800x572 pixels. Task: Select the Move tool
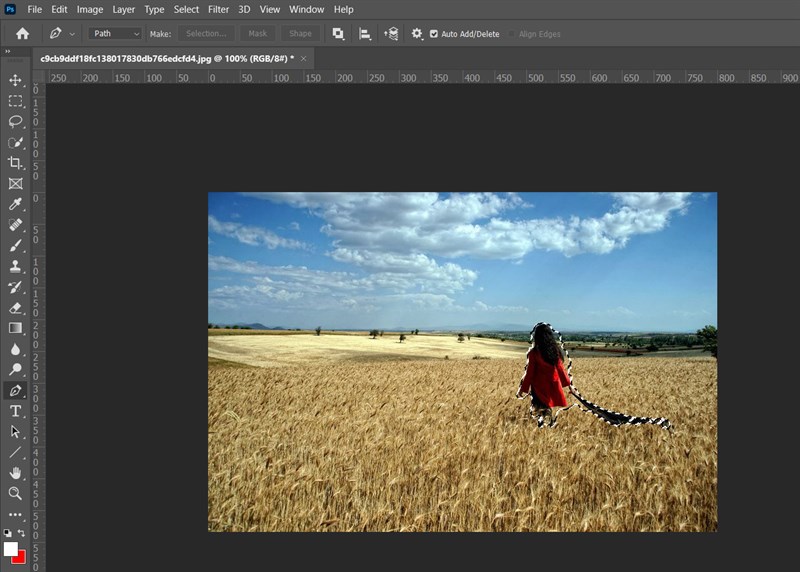pyautogui.click(x=15, y=80)
